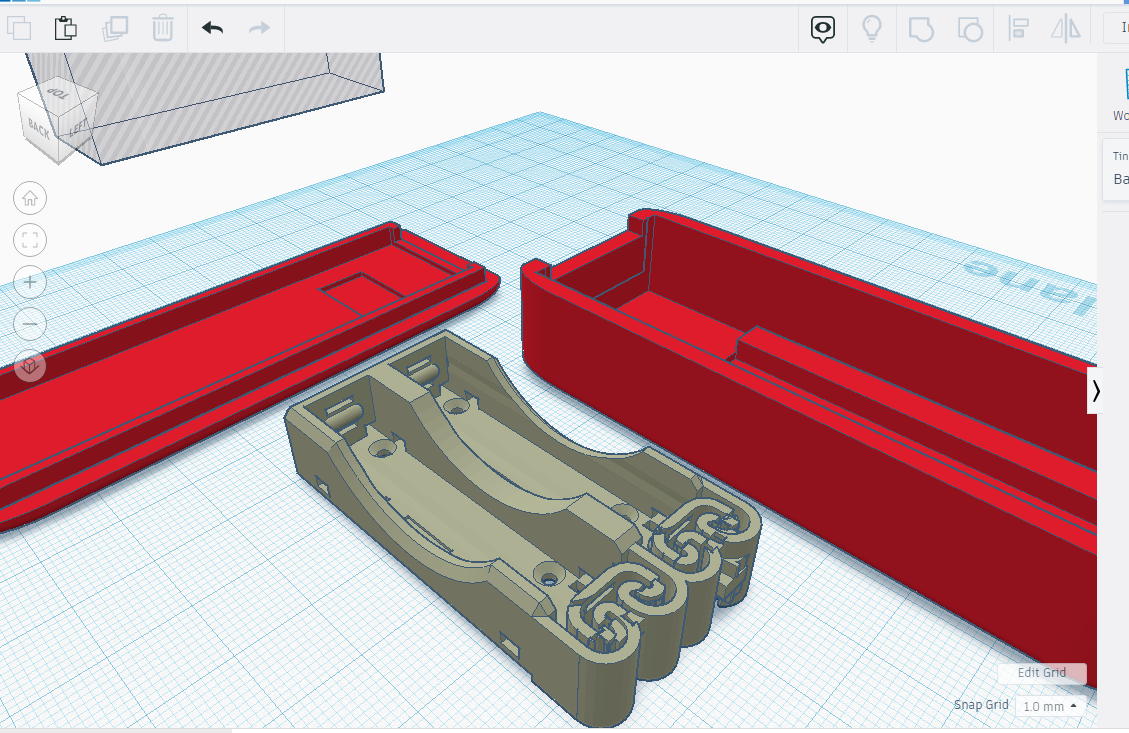Undo the last action

click(211, 27)
